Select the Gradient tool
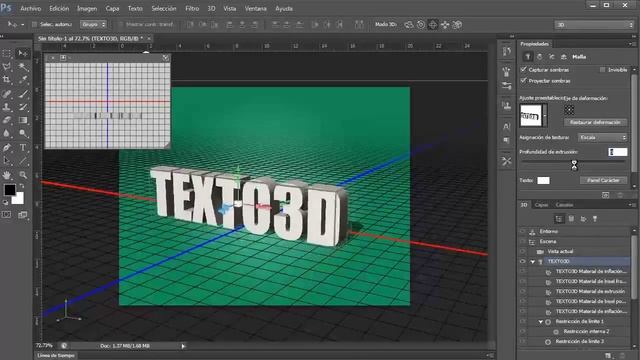Viewport: 640px width, 360px height. 22,120
